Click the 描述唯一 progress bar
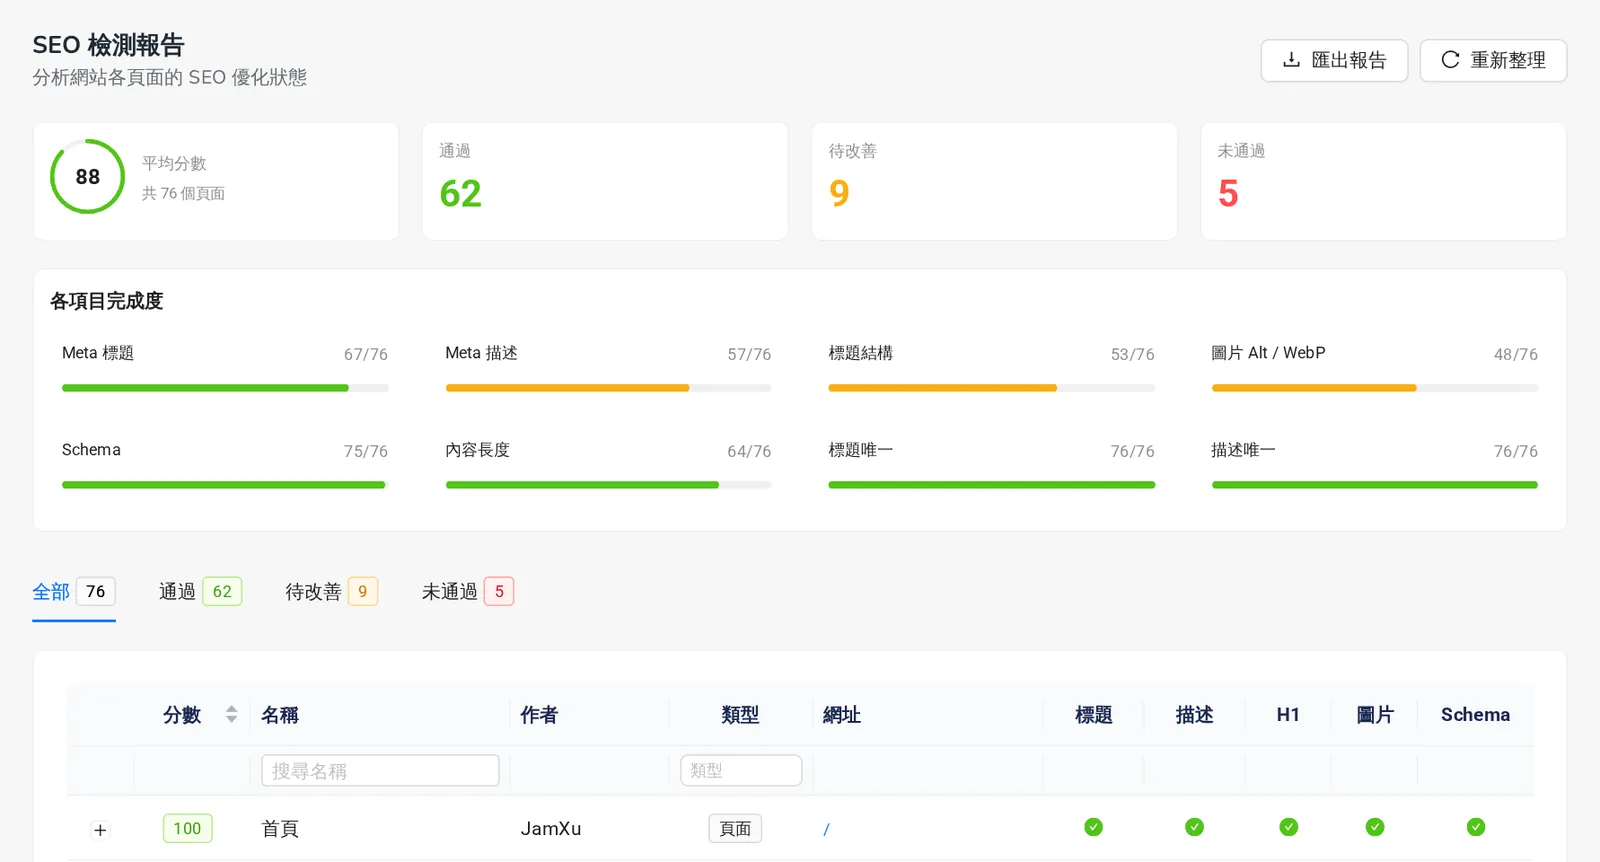Viewport: 1600px width, 862px height. point(1375,485)
